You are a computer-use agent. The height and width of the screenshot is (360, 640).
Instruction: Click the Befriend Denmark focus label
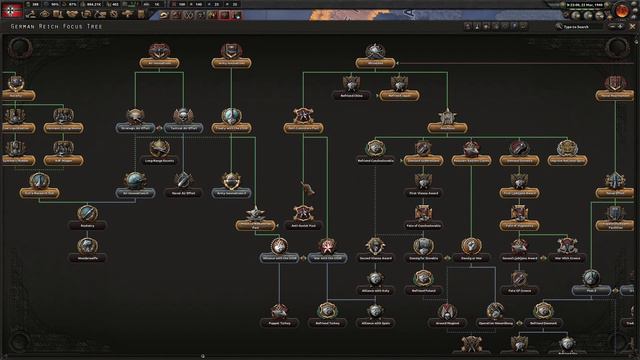[543, 323]
